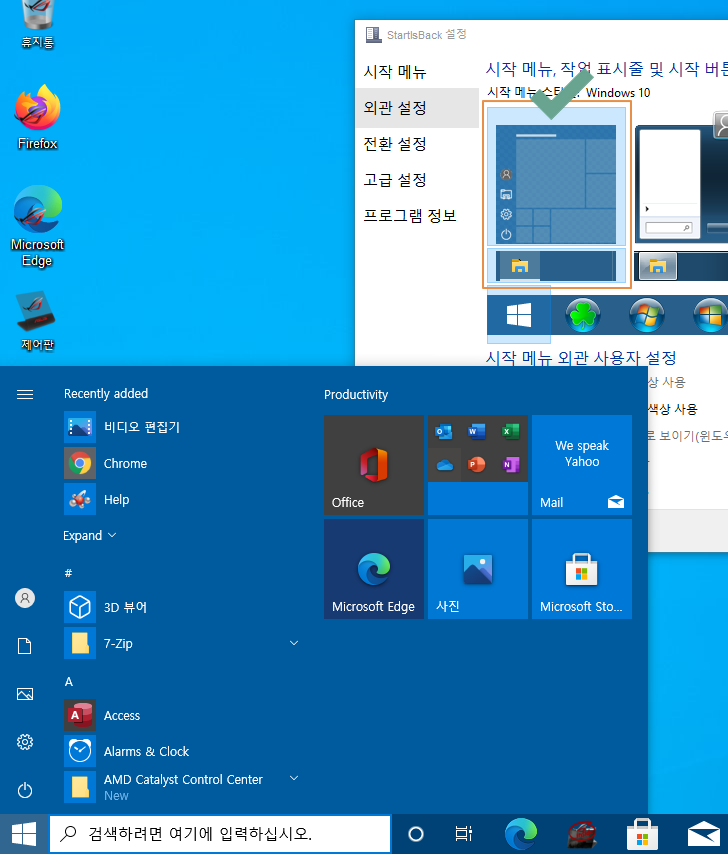Click the hamburger menu in Start menu
This screenshot has height=854, width=728.
click(x=25, y=394)
